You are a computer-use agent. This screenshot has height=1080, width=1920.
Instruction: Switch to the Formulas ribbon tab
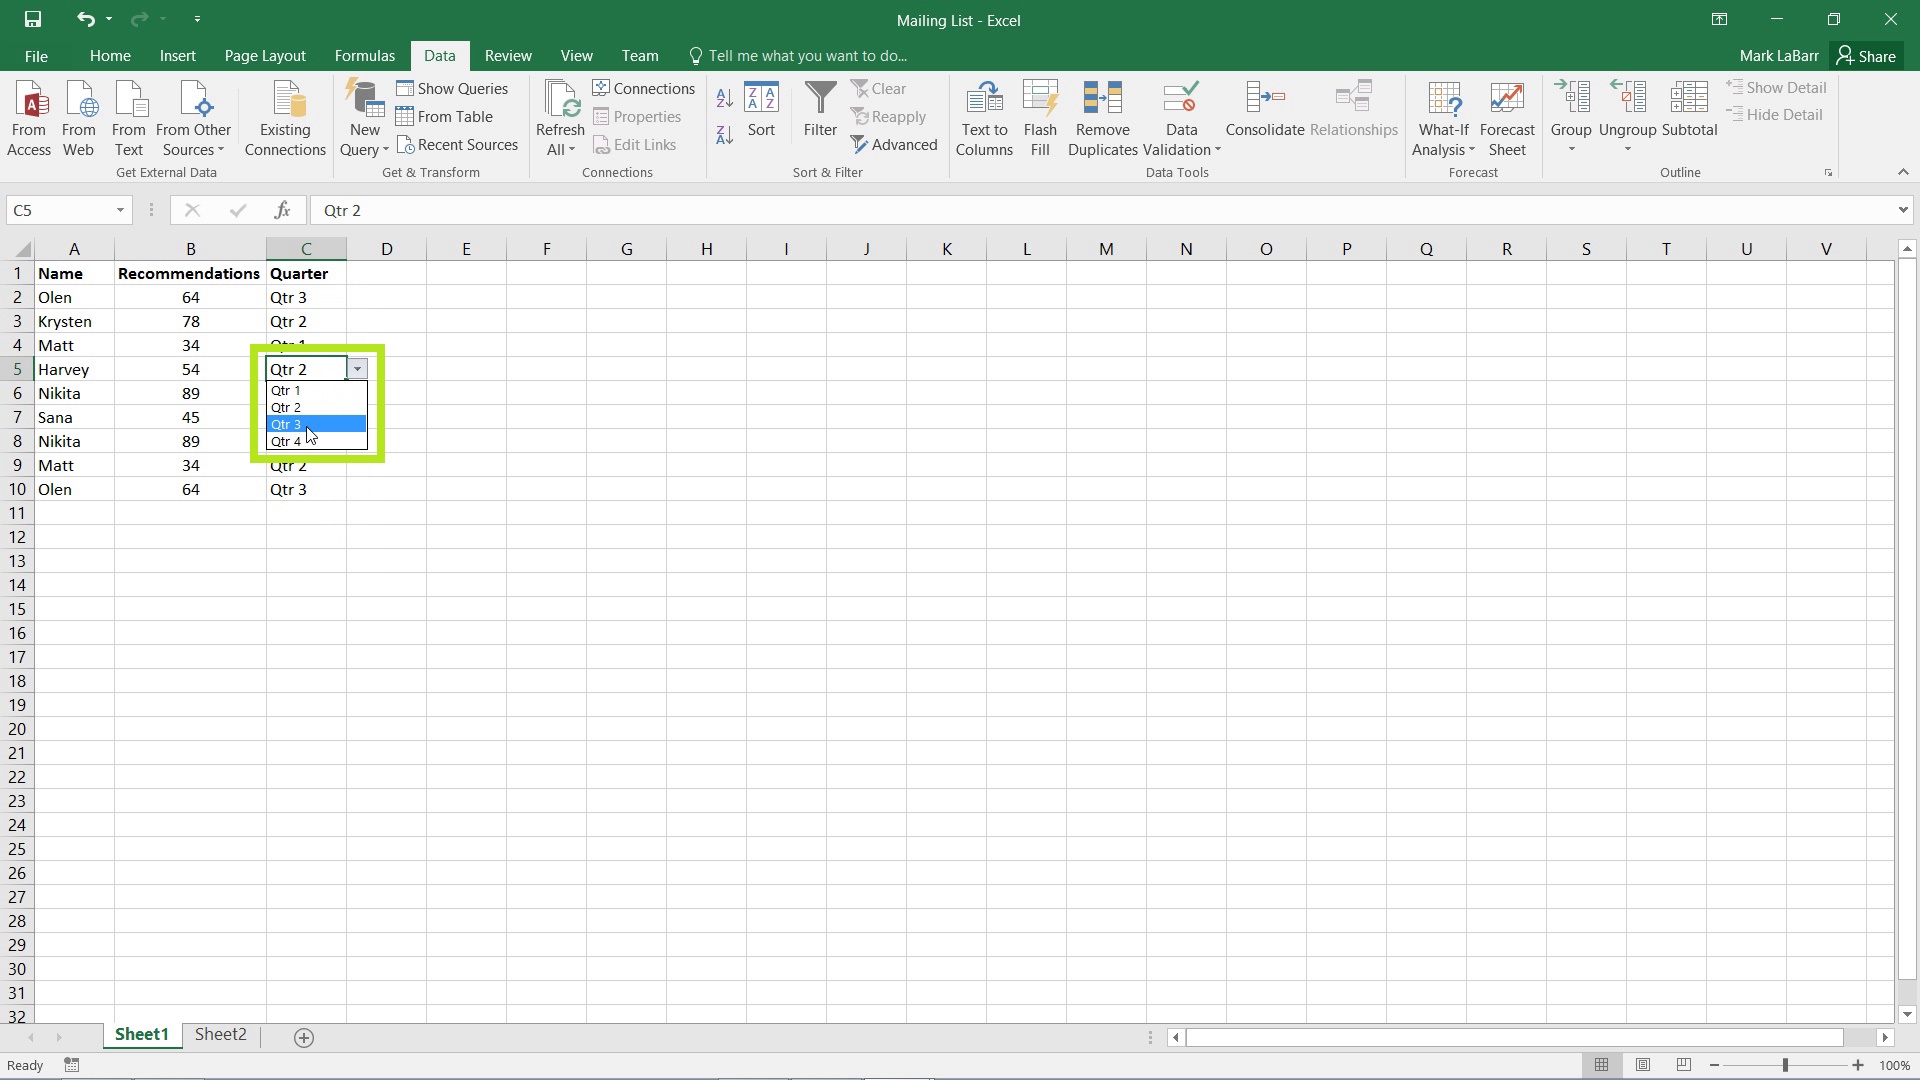[365, 55]
